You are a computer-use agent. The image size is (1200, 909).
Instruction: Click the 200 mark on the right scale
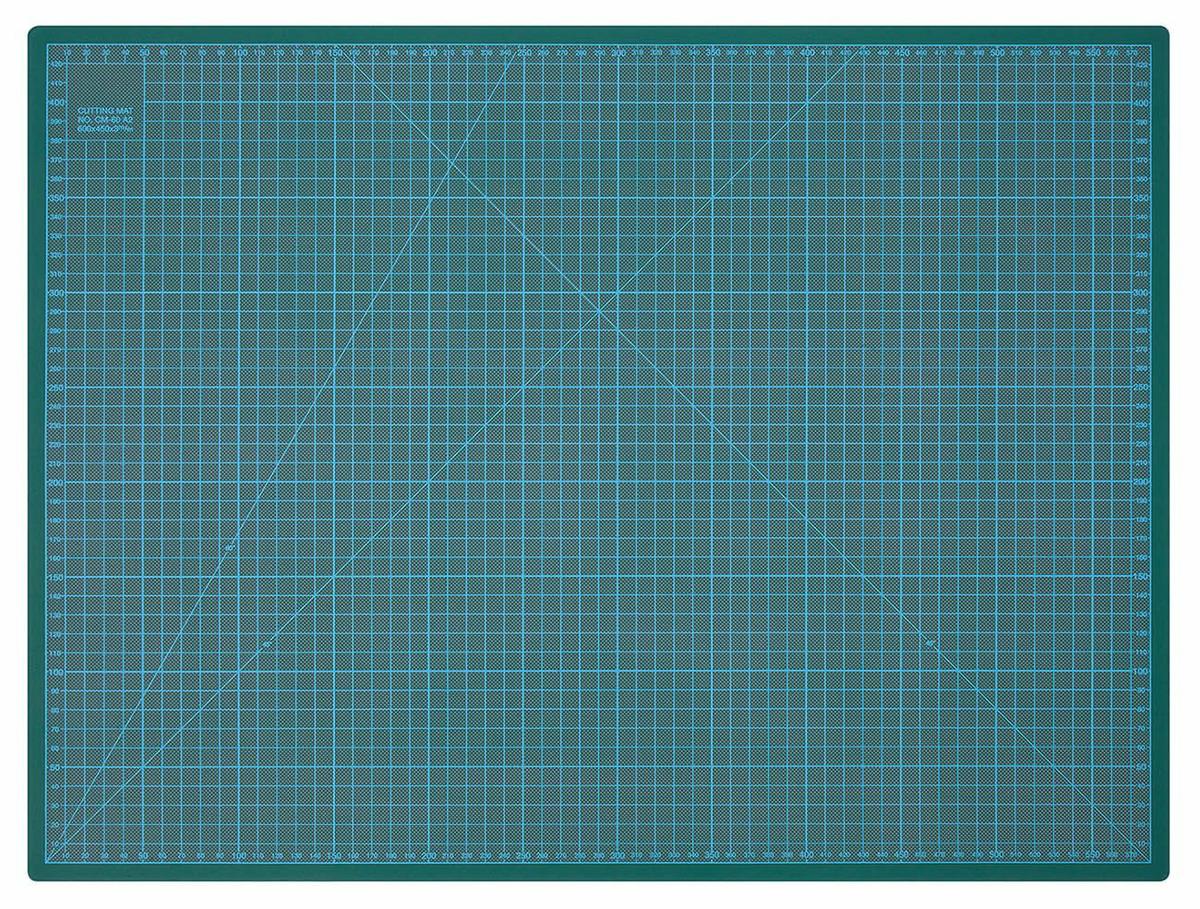point(1142,481)
